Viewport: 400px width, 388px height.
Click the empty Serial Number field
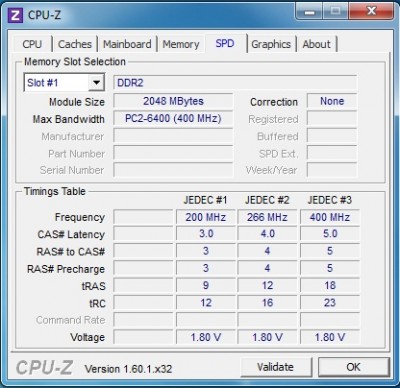click(x=173, y=170)
